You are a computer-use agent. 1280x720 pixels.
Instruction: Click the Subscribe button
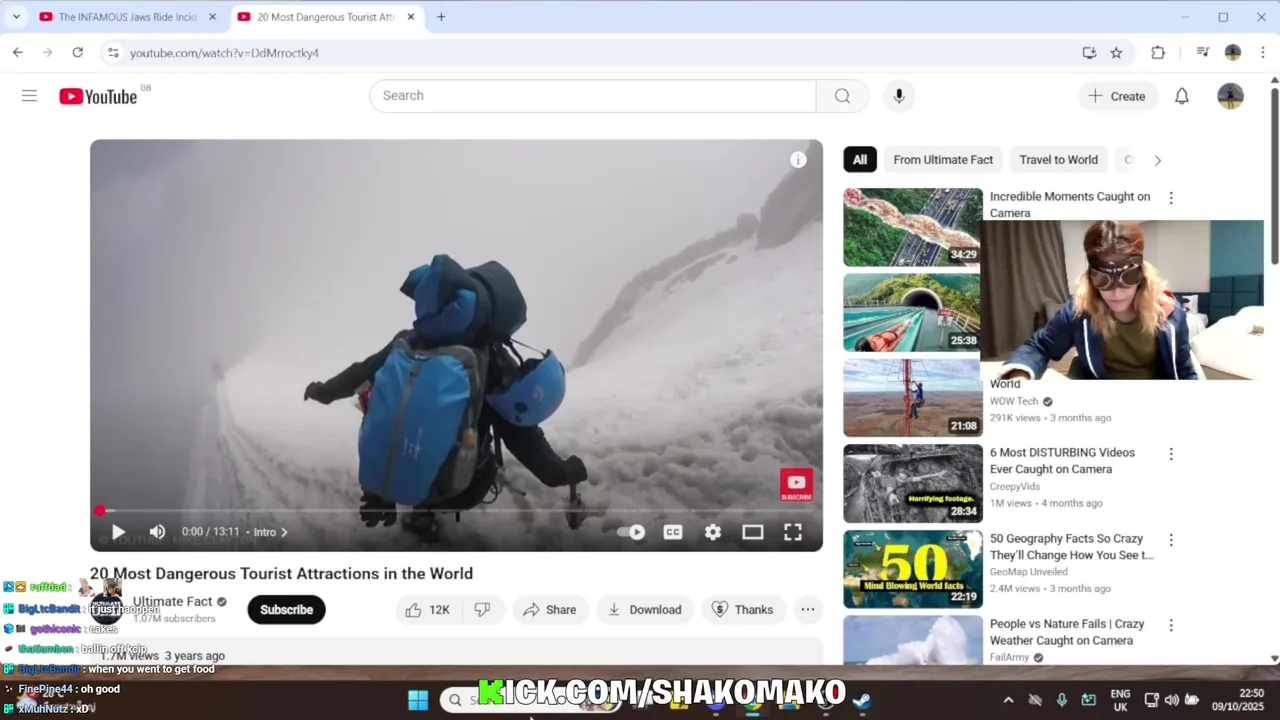(286, 609)
